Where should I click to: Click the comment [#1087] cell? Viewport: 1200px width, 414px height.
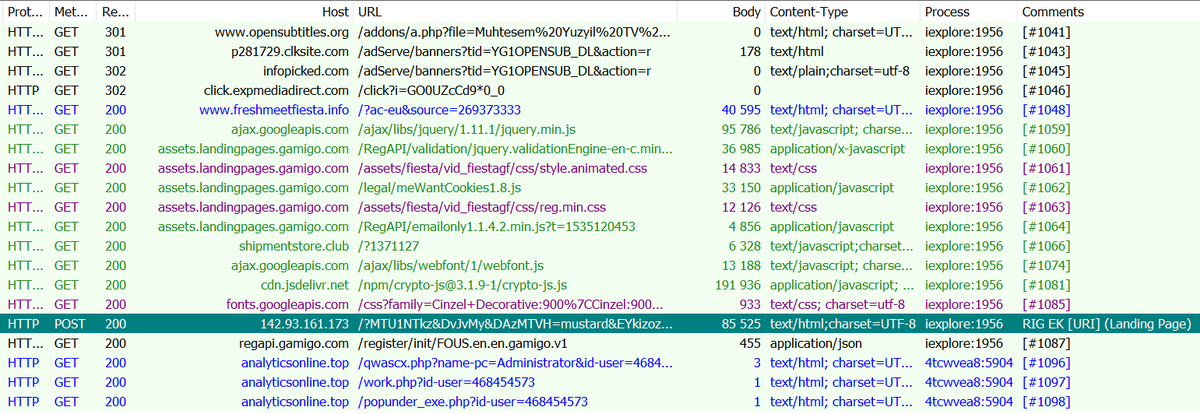coord(1046,344)
